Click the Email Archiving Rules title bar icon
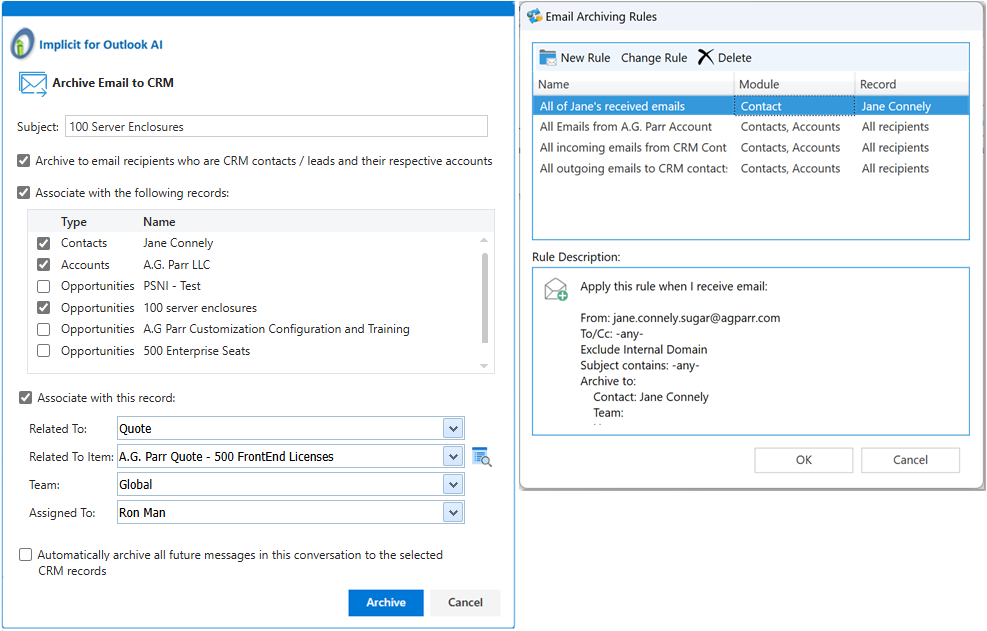Screen dimensions: 987x631 (534, 17)
